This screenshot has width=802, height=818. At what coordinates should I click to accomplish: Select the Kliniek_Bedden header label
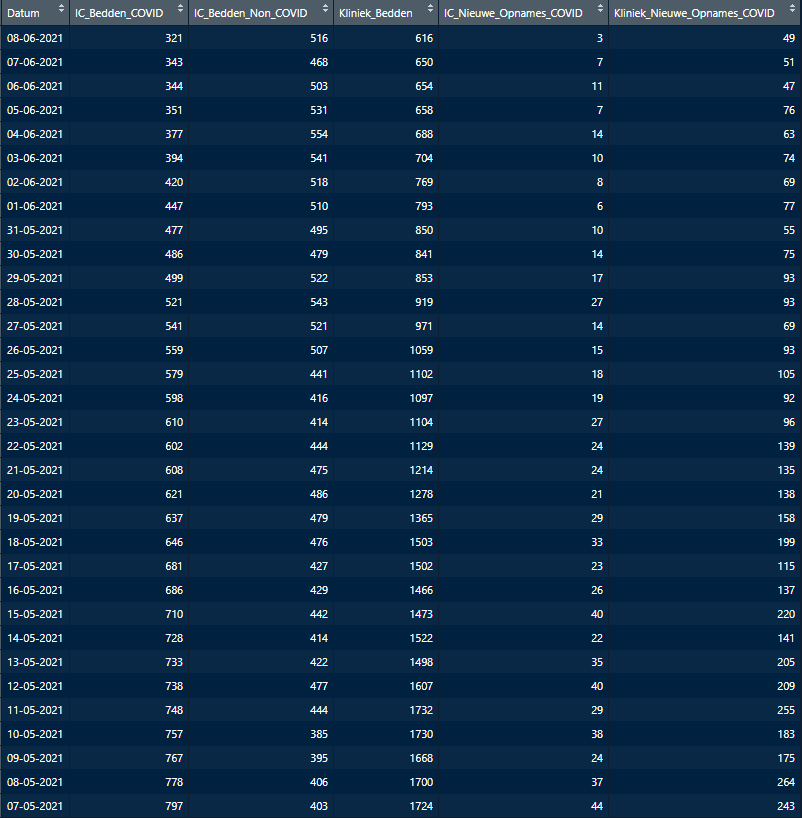point(376,13)
